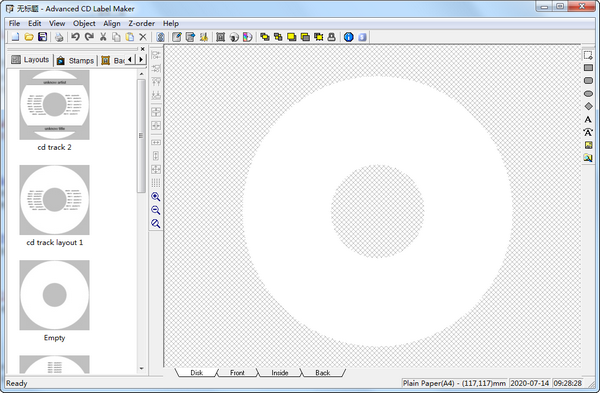Click the print icon in toolbar
The width and height of the screenshot is (600, 393).
tap(59, 37)
